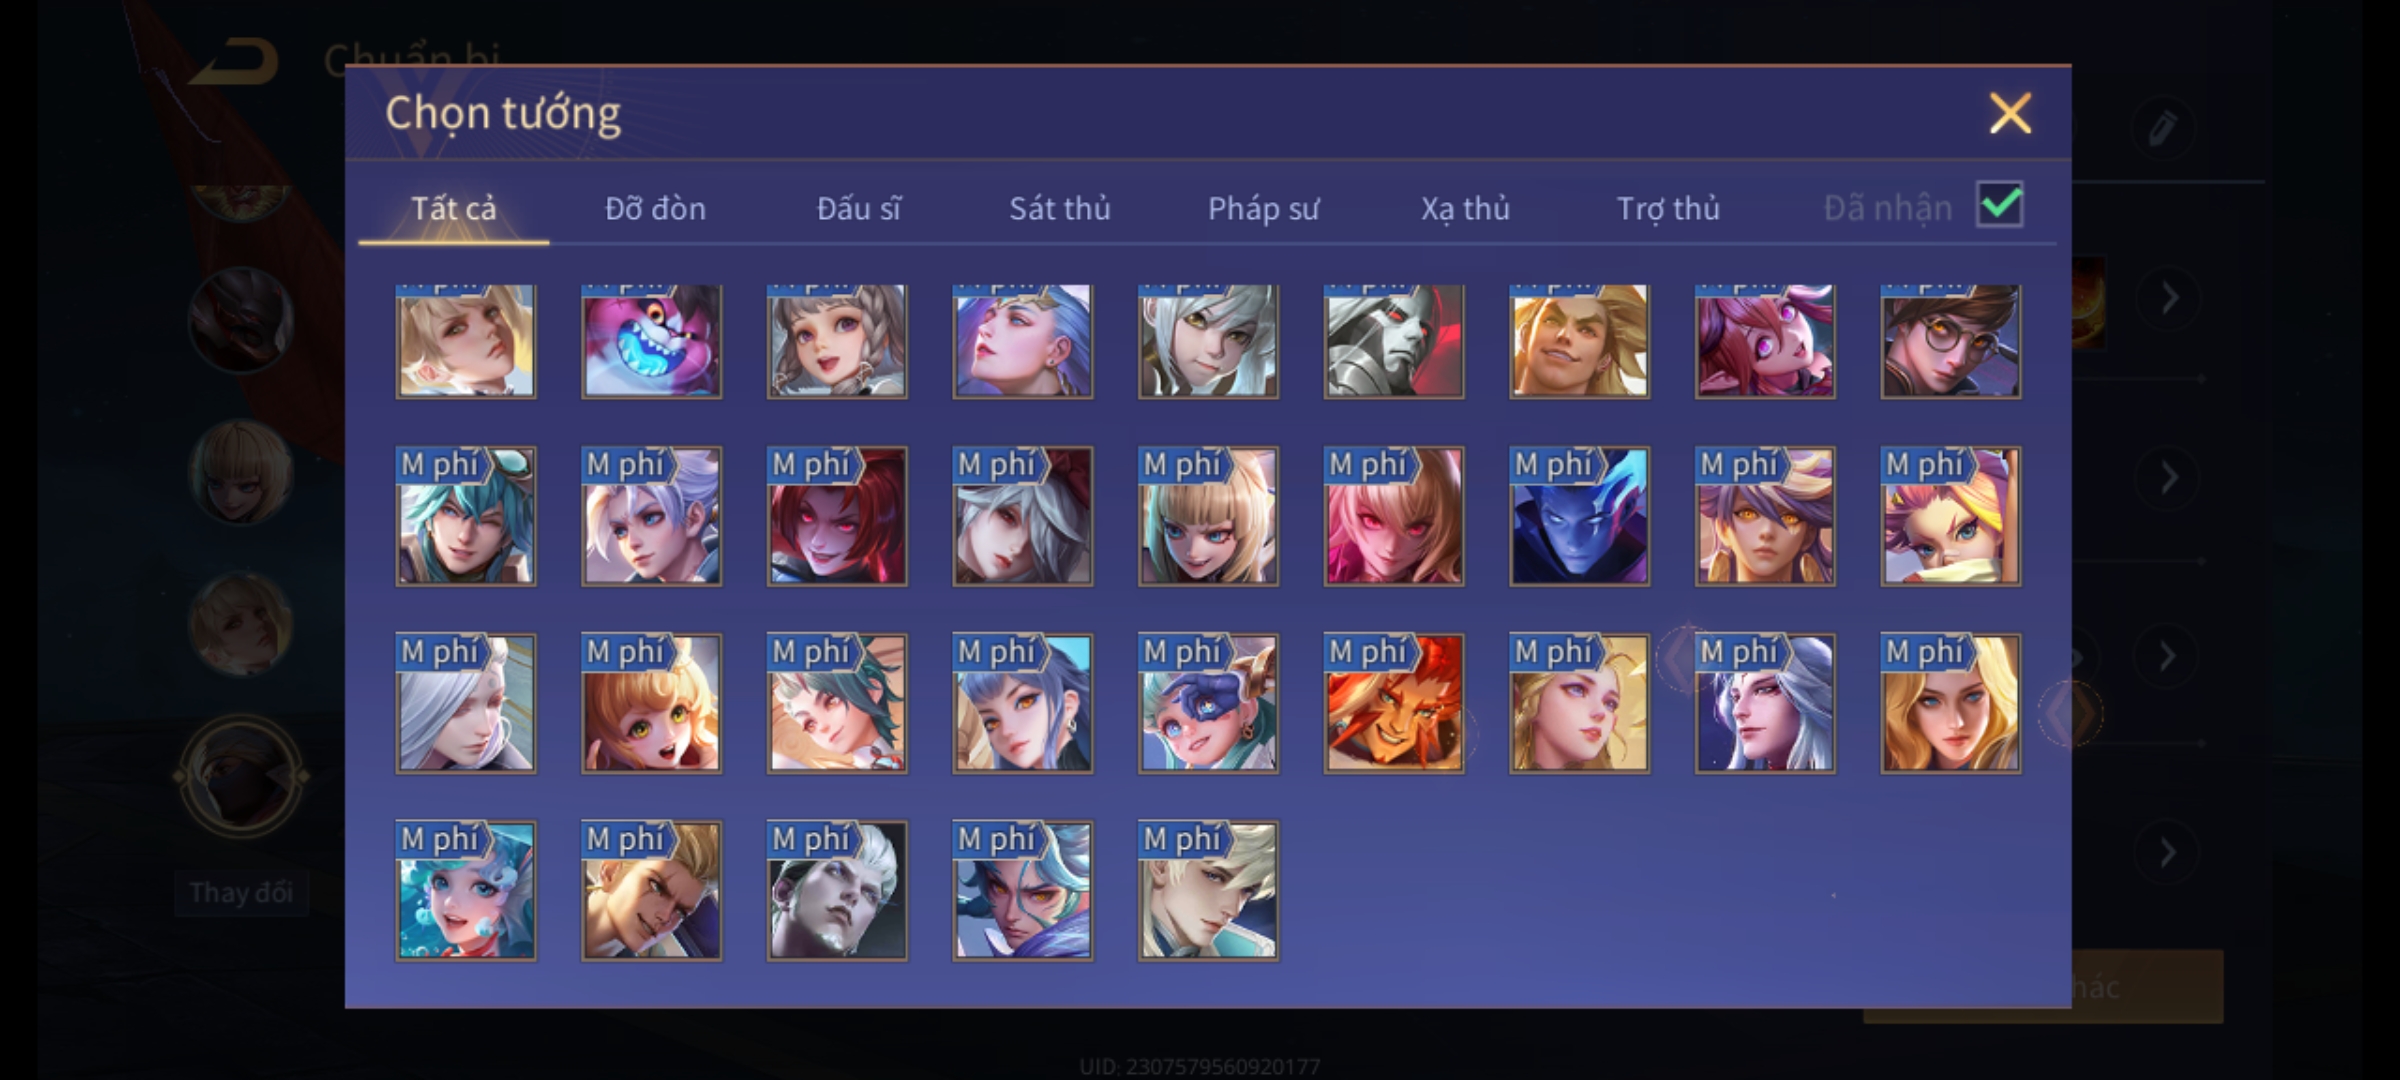
Task: Open the Sát thủ hero tab
Action: pyautogui.click(x=1059, y=208)
